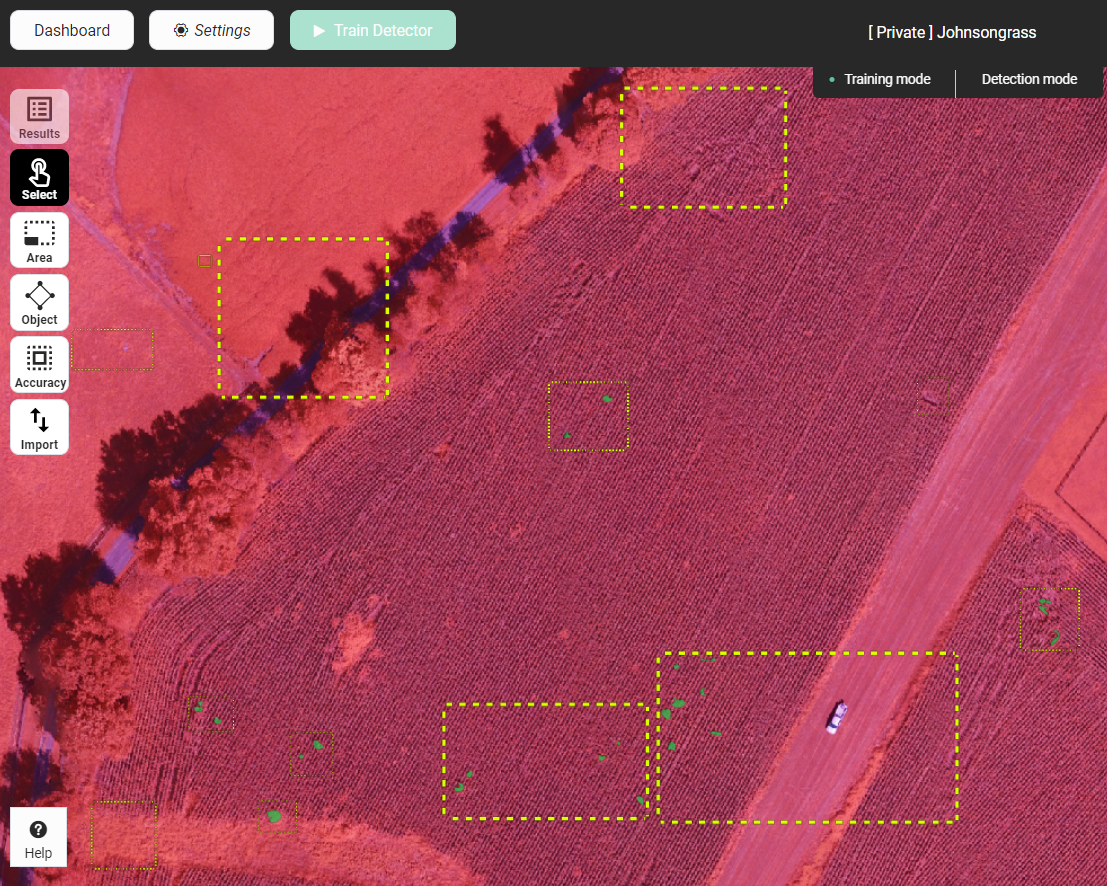
Task: Select the Accuracy tool
Action: [x=40, y=365]
